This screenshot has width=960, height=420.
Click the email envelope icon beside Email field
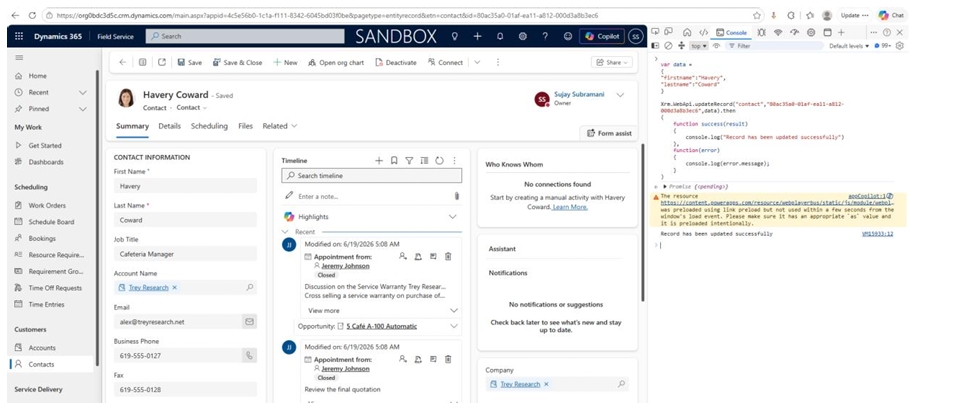pyautogui.click(x=249, y=321)
